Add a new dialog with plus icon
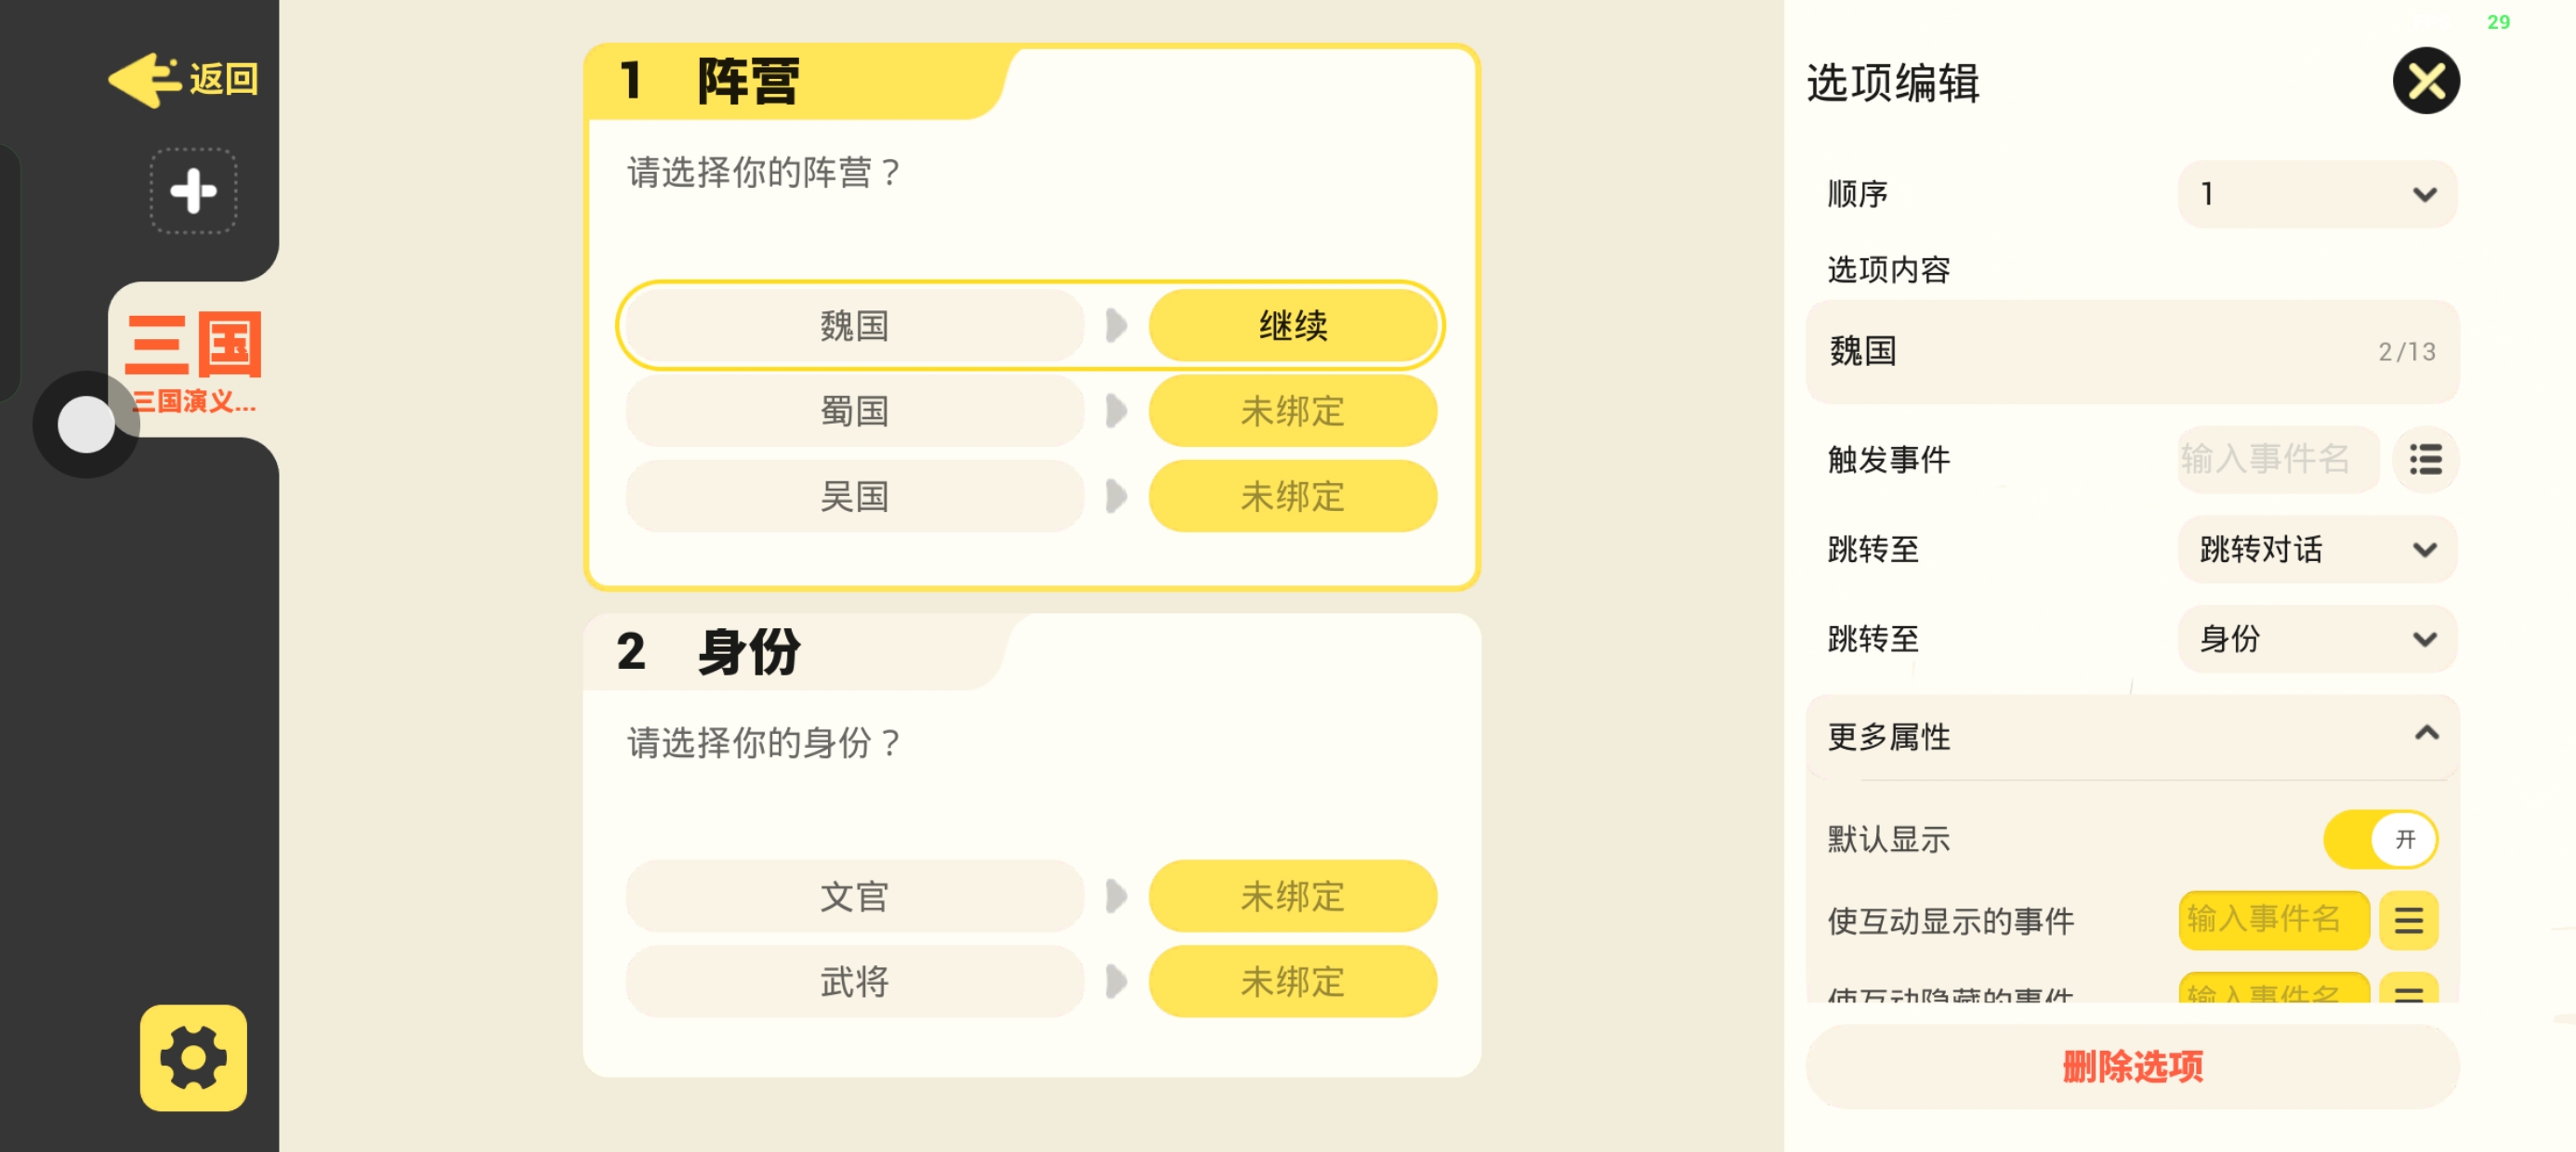This screenshot has height=1152, width=2576. [193, 191]
